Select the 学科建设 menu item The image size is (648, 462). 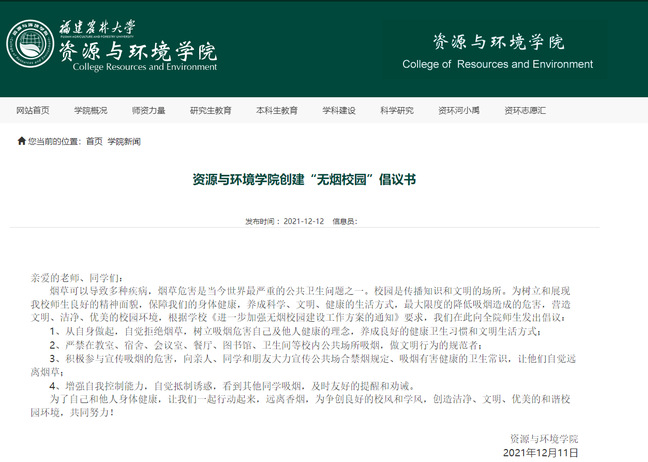click(x=339, y=110)
